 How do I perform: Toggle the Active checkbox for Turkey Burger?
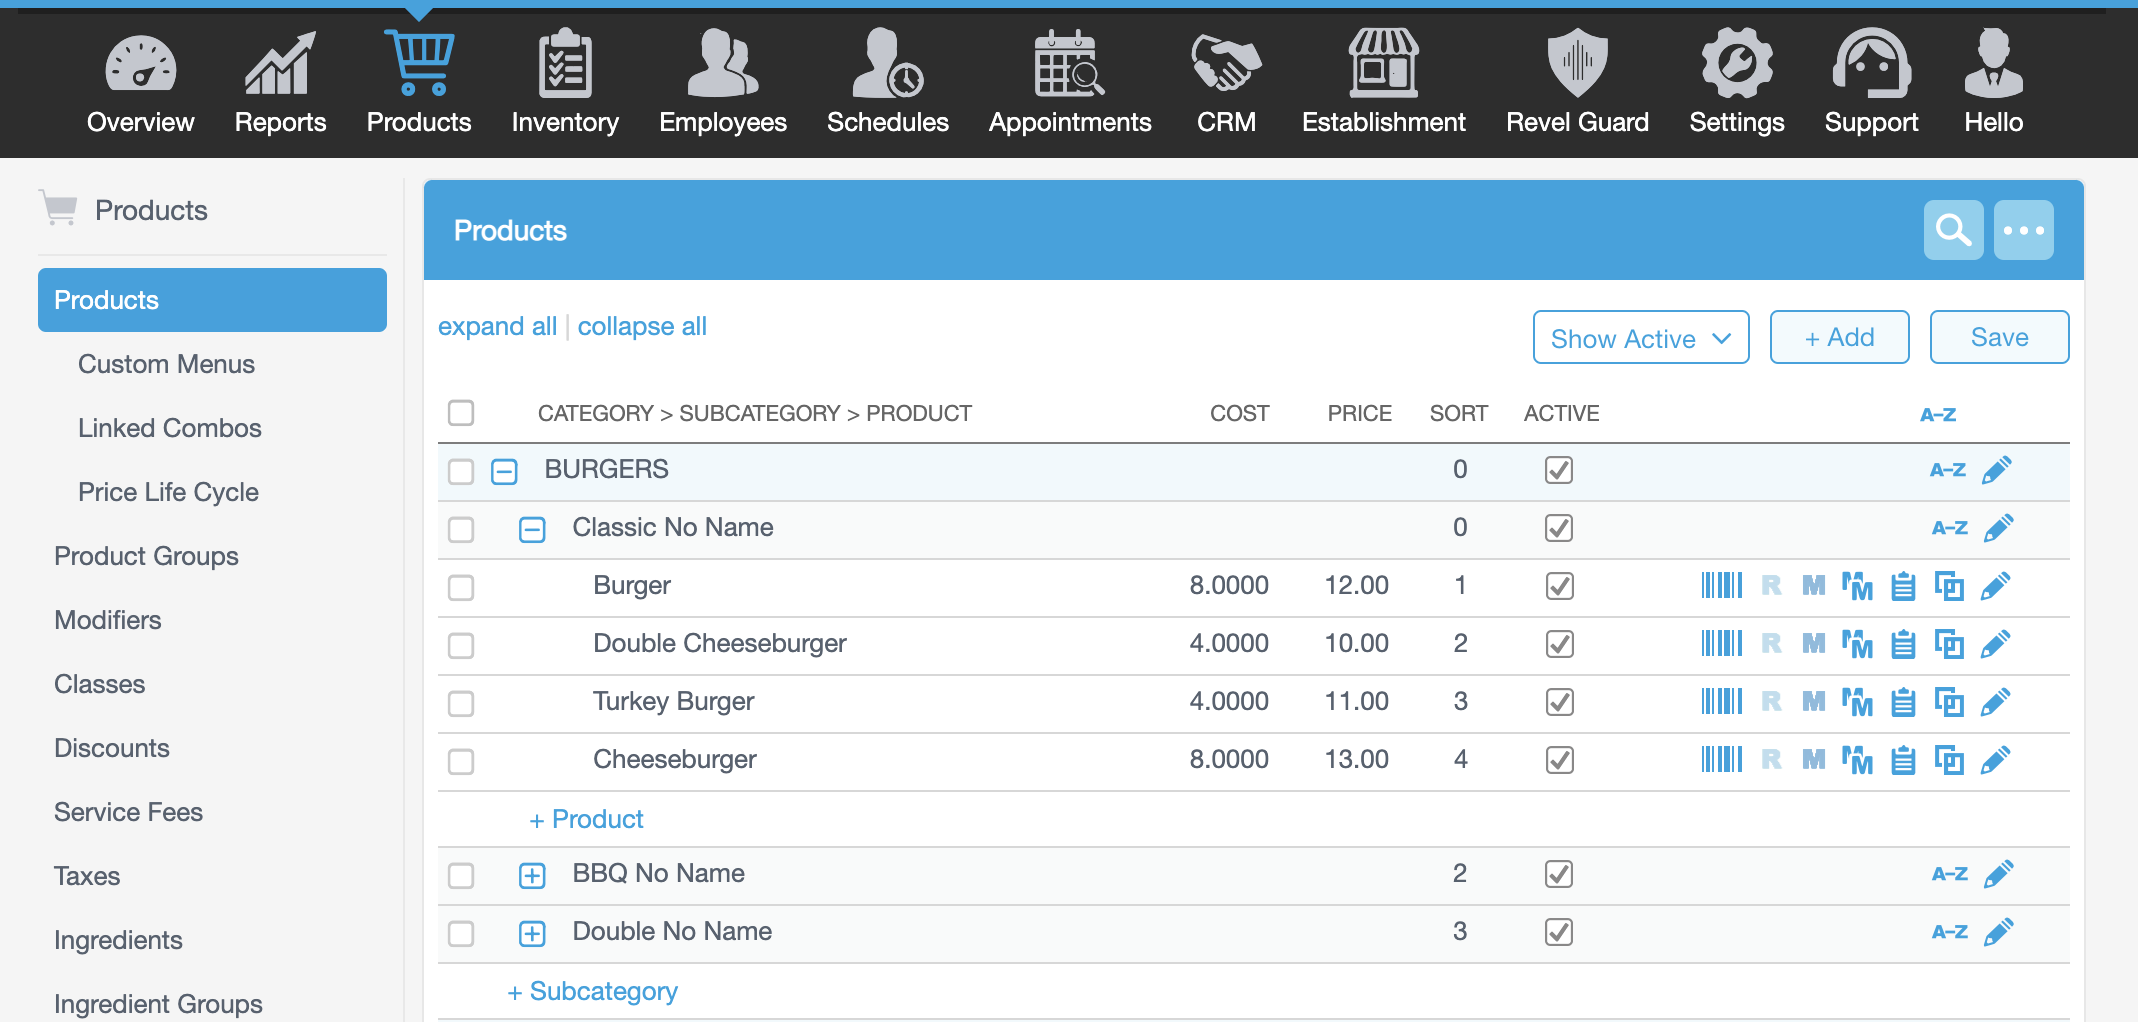pos(1559,702)
